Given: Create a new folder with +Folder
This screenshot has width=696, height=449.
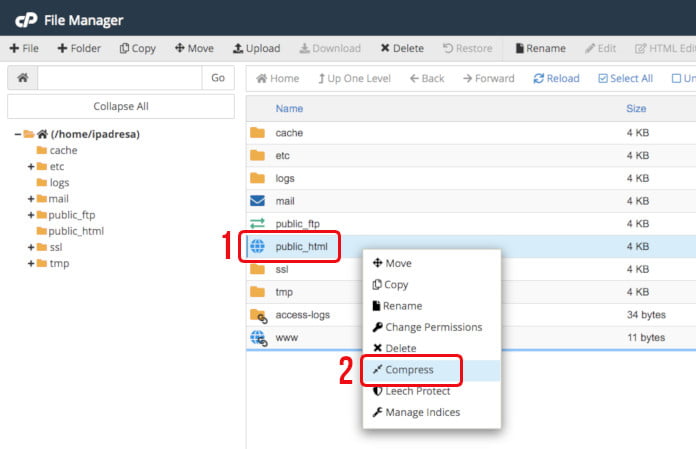Looking at the screenshot, I should click(x=79, y=48).
